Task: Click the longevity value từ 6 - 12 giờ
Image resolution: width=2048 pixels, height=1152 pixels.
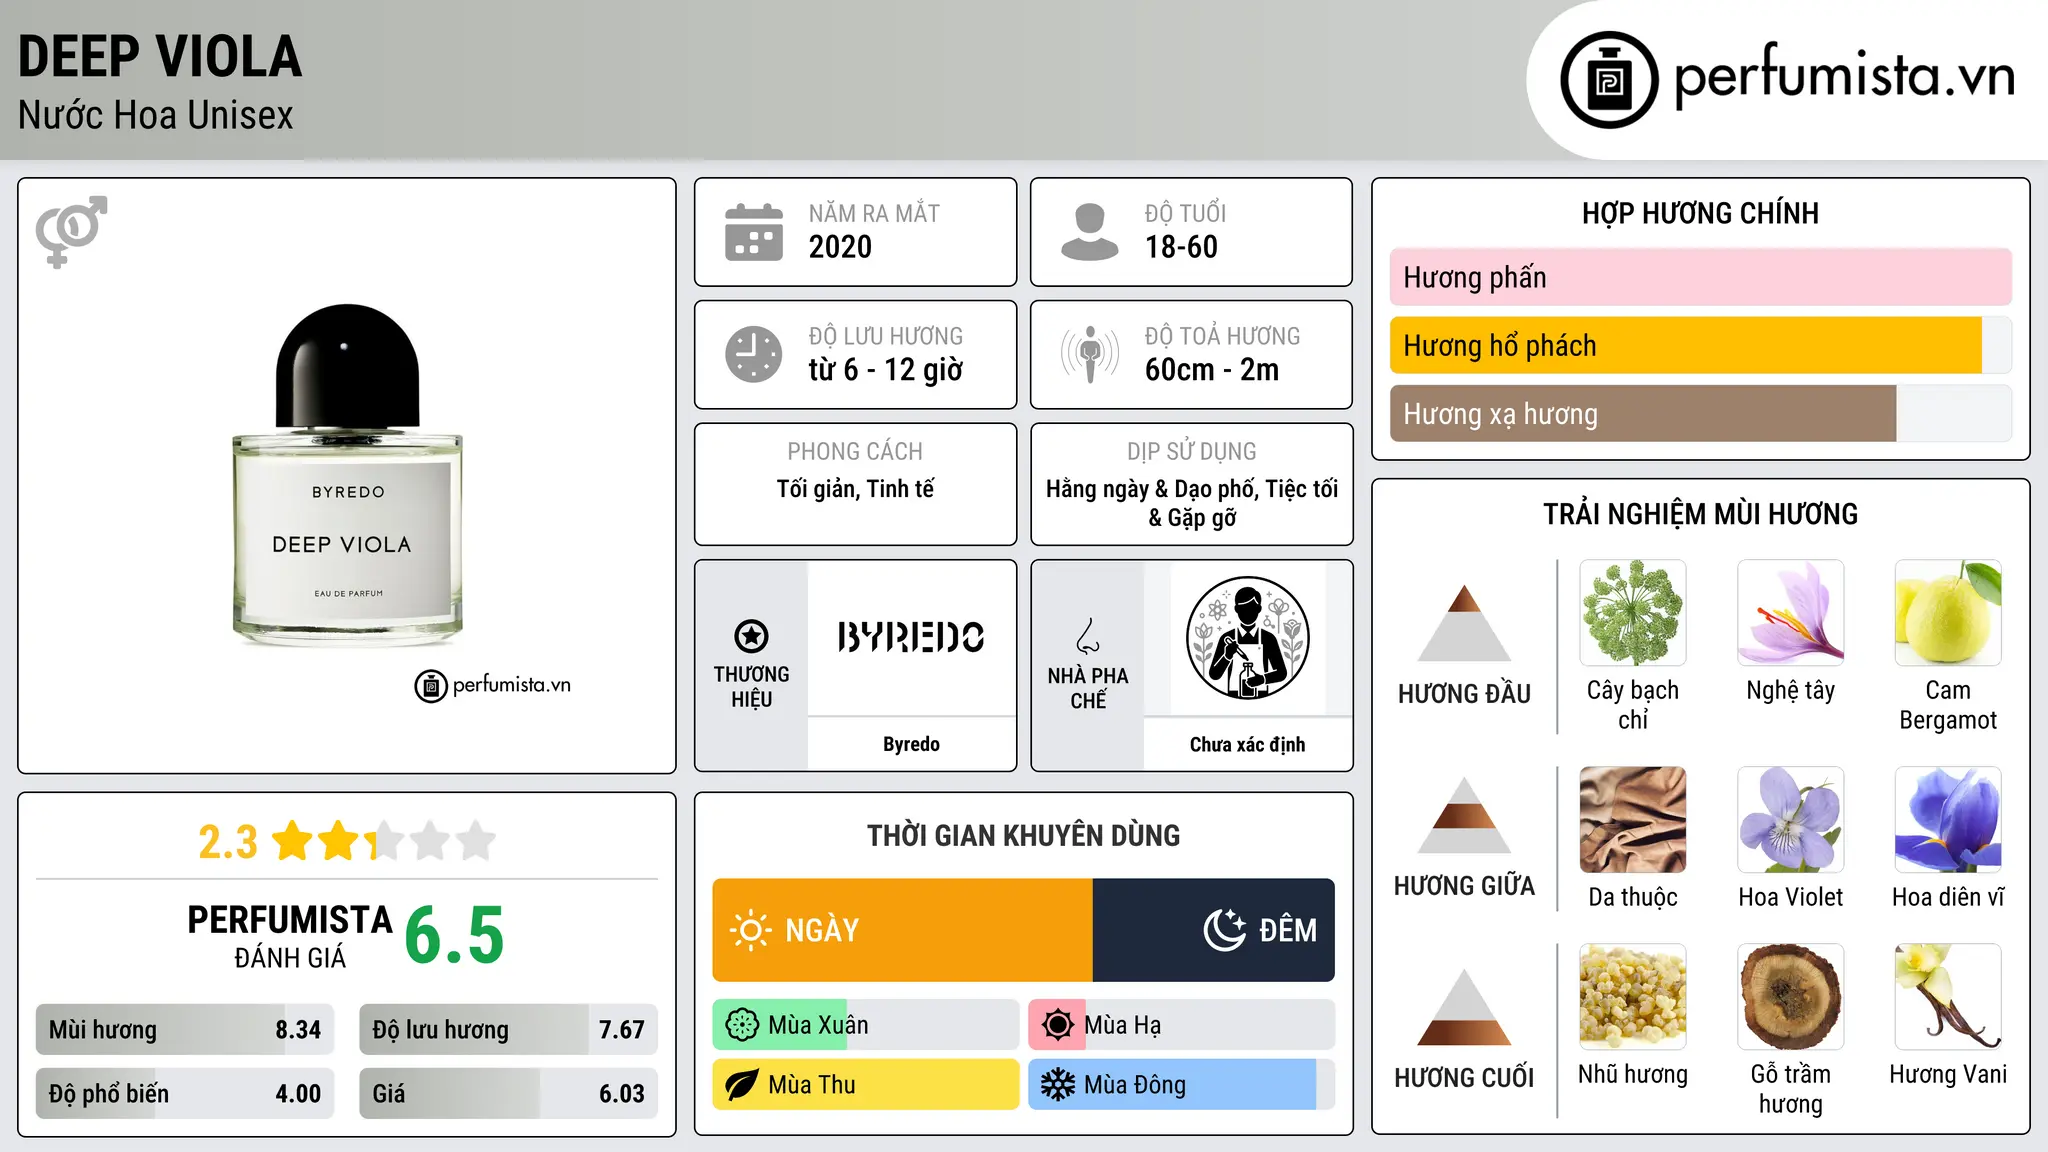Action: 886,370
